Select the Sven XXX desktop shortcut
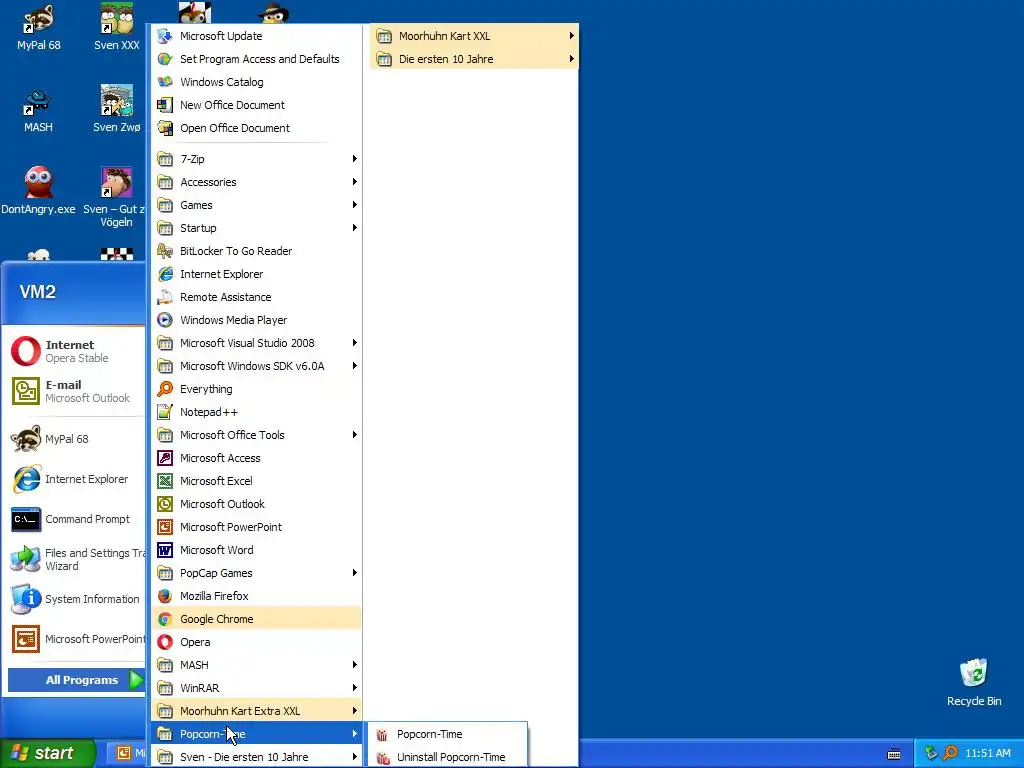Image resolution: width=1024 pixels, height=768 pixels. click(116, 28)
